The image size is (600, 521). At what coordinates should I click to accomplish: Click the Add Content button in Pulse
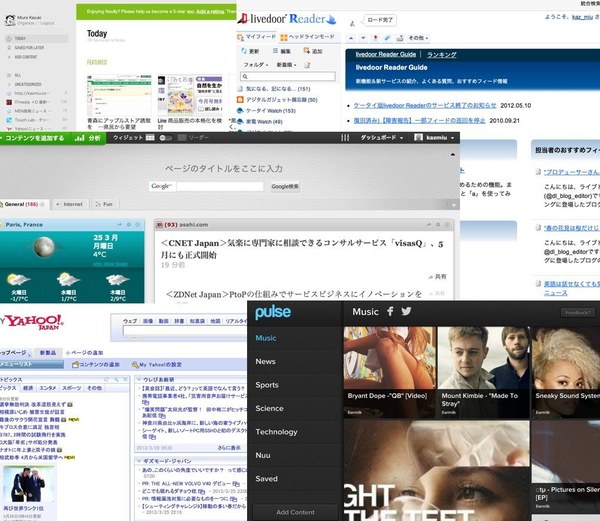[x=297, y=511]
